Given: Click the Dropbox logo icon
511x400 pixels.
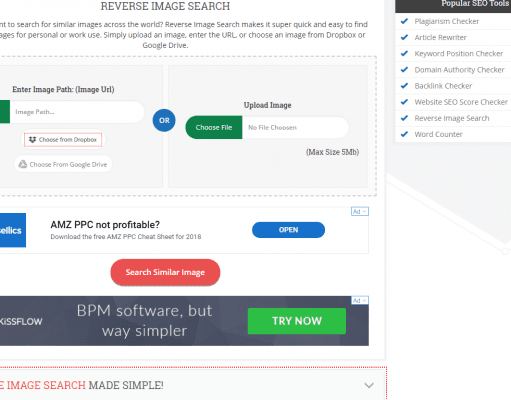Looking at the screenshot, I should (32, 140).
